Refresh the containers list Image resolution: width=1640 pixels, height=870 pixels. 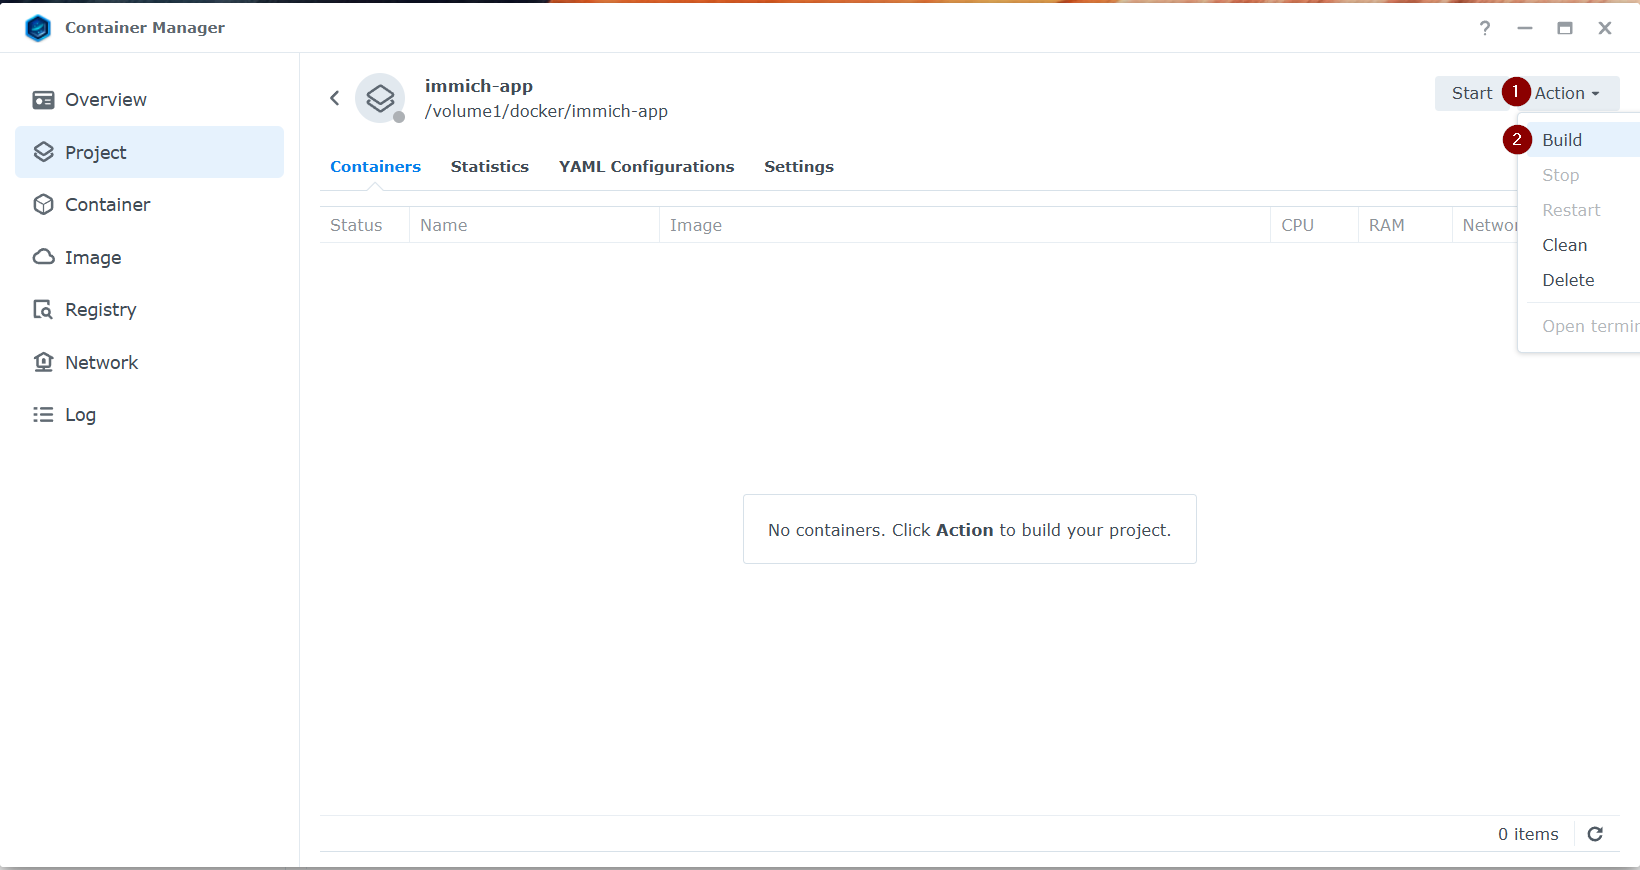tap(1595, 834)
